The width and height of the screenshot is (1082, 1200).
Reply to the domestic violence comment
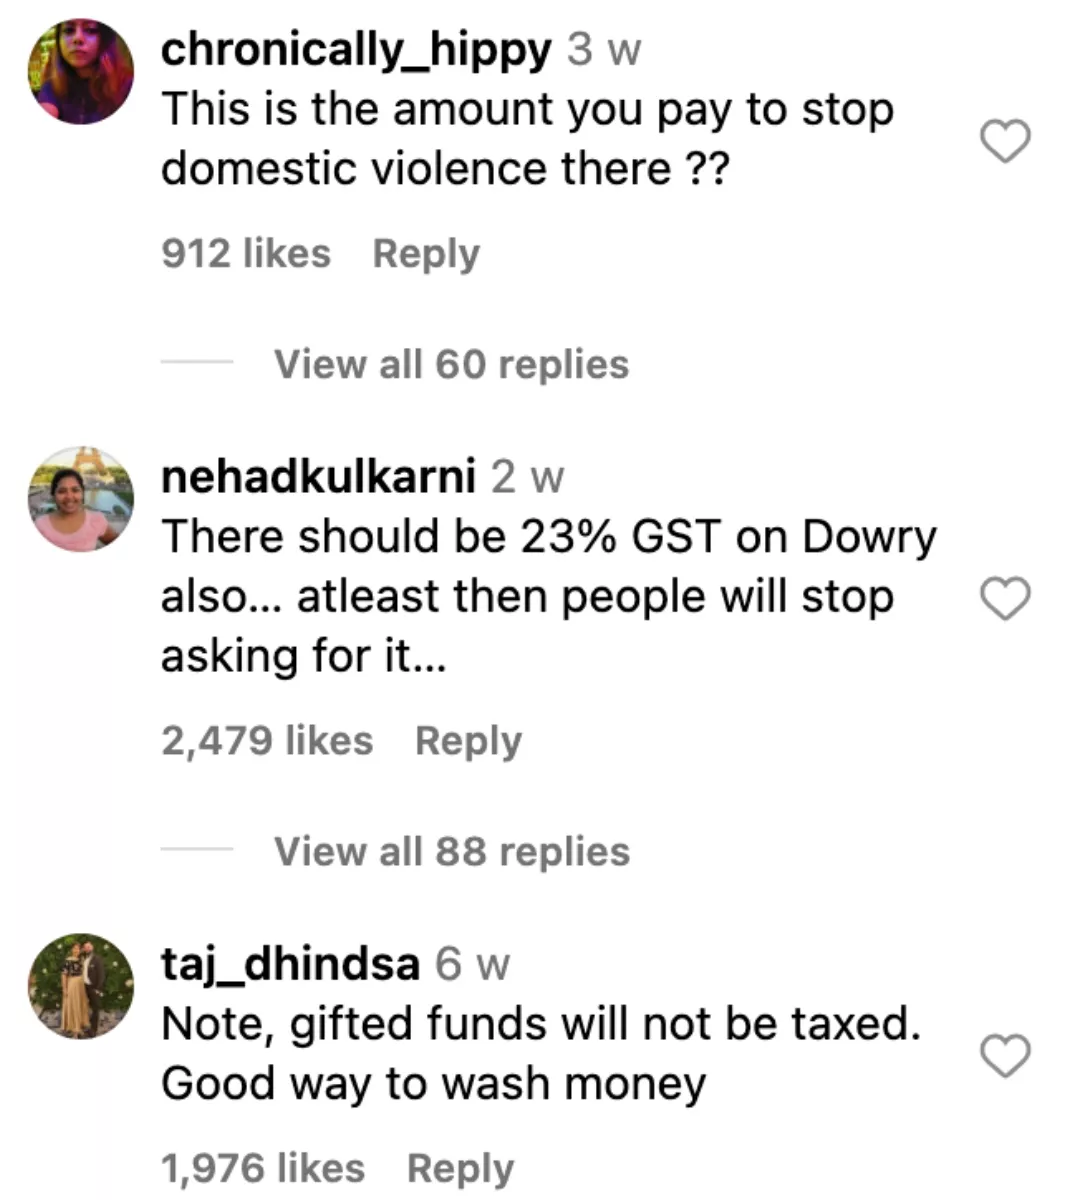426,254
